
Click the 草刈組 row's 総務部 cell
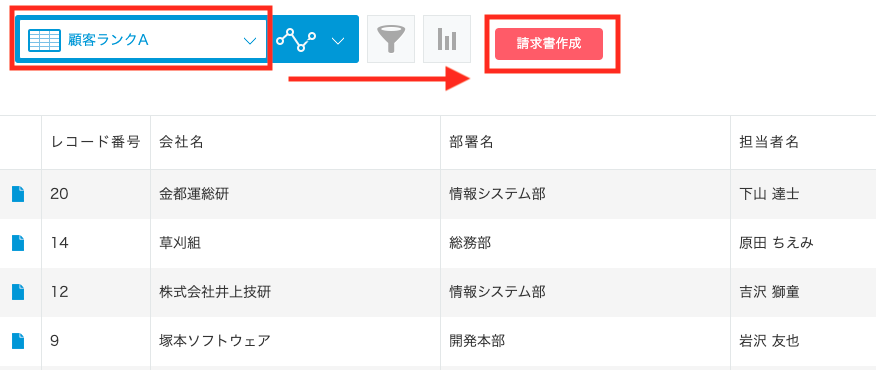tap(585, 243)
